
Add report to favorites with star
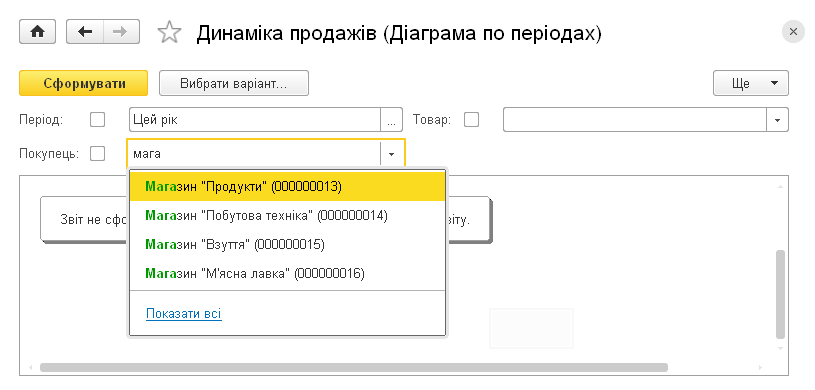[x=169, y=32]
